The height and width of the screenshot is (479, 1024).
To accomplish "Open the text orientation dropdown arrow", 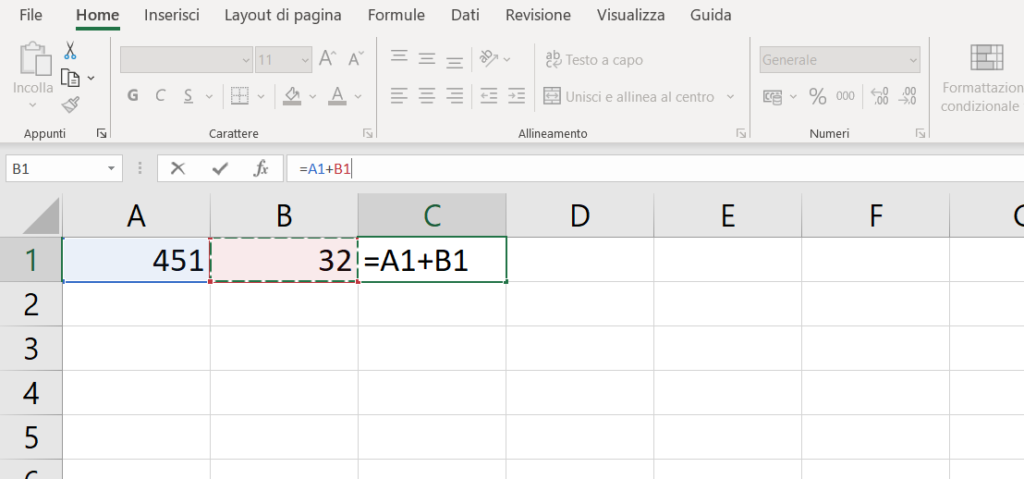I will 507,59.
